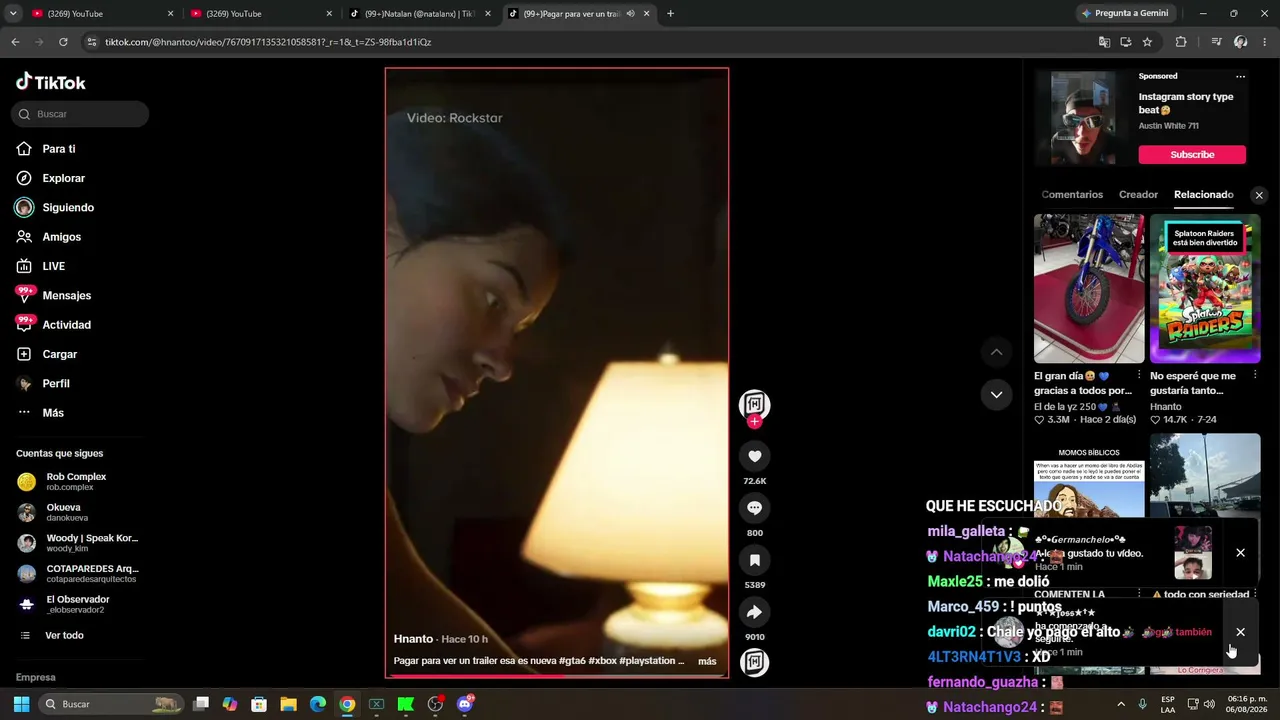The height and width of the screenshot is (720, 1280).
Task: Focus the TikTok Buscar search field
Action: pyautogui.click(x=80, y=114)
